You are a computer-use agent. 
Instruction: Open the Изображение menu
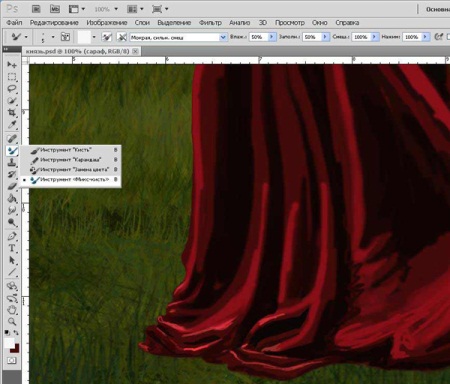[107, 23]
